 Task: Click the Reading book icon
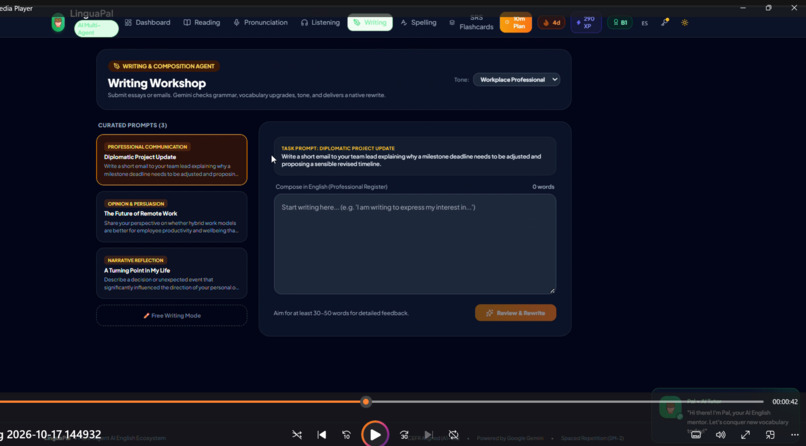tap(187, 23)
